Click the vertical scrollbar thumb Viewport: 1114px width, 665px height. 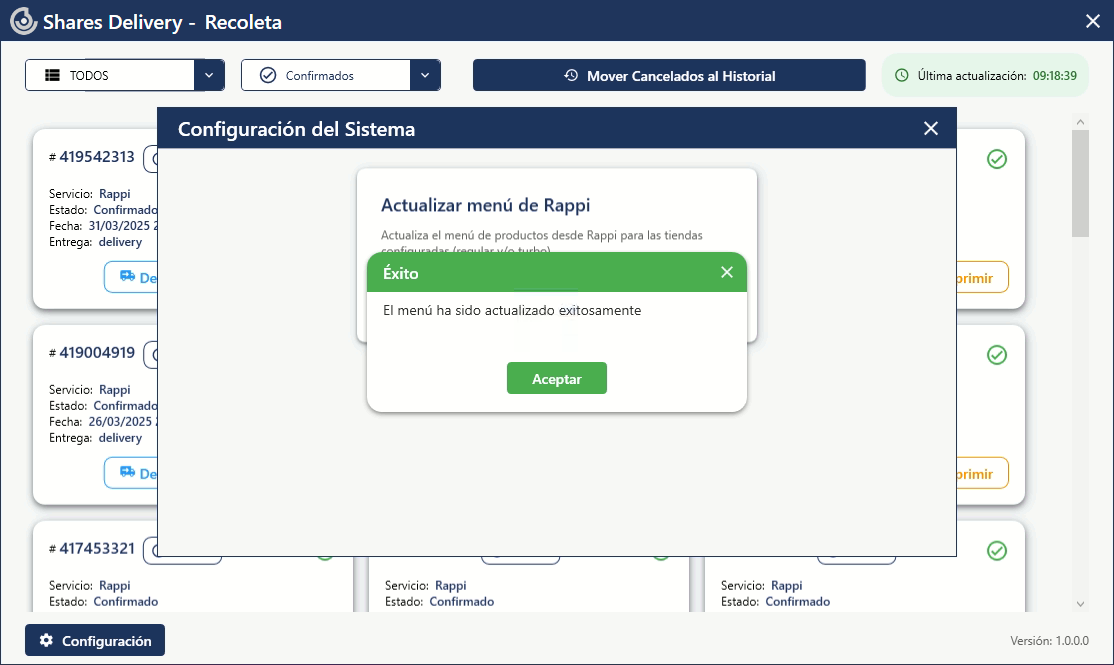(x=1080, y=183)
